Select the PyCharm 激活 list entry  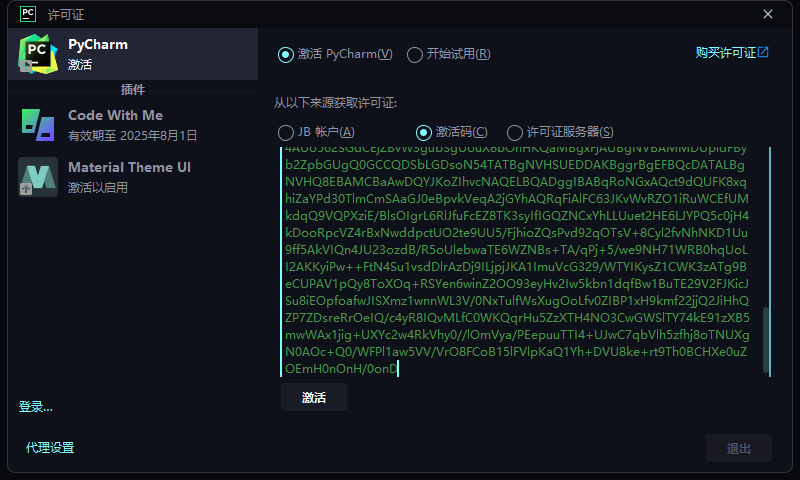133,54
